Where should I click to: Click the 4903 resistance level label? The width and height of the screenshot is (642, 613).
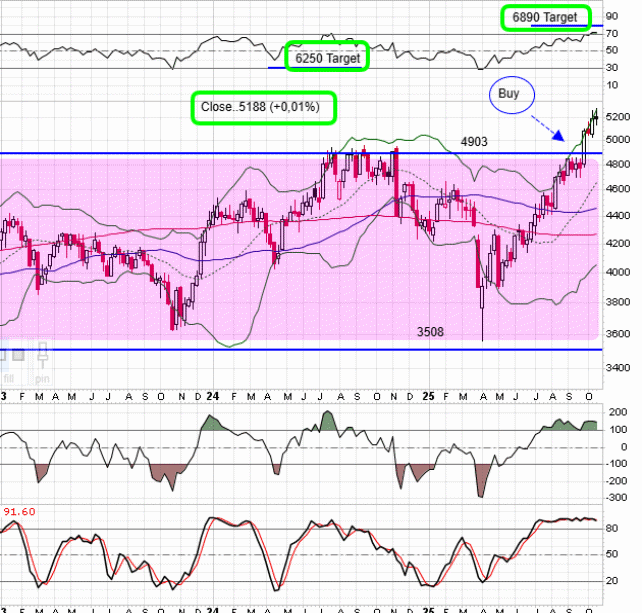[x=474, y=144]
